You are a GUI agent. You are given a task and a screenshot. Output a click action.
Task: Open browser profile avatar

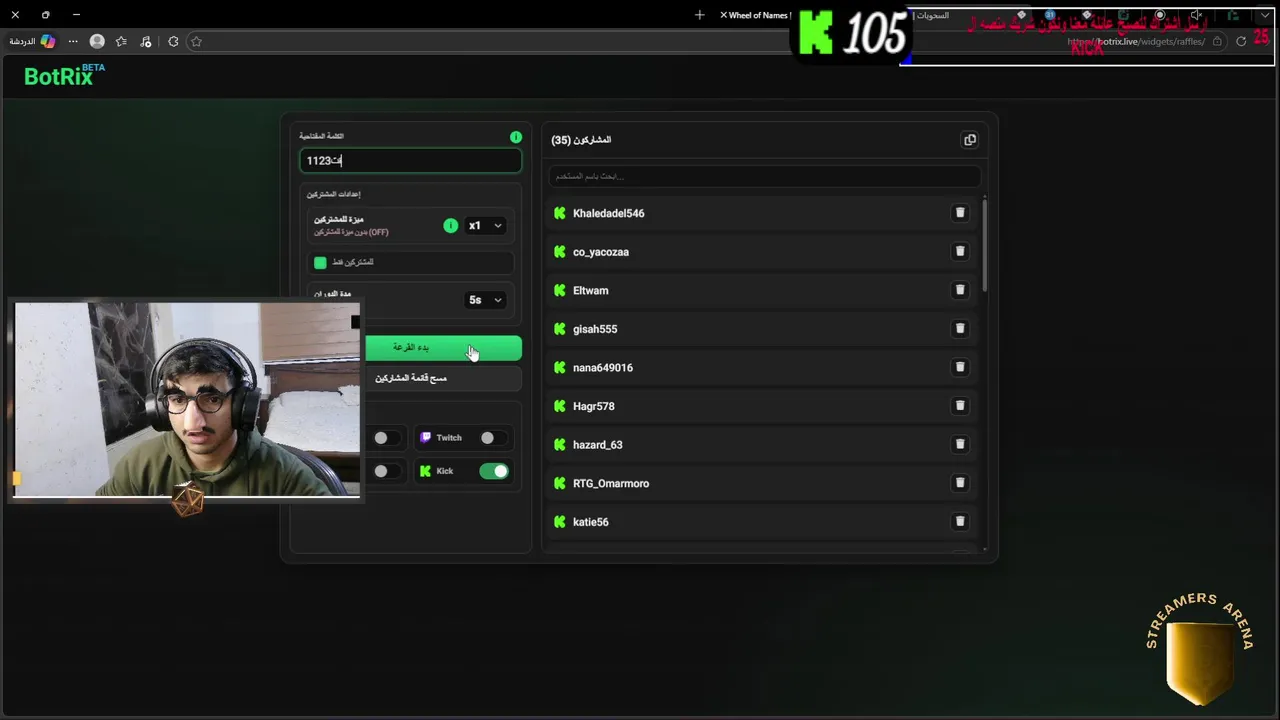click(x=97, y=41)
